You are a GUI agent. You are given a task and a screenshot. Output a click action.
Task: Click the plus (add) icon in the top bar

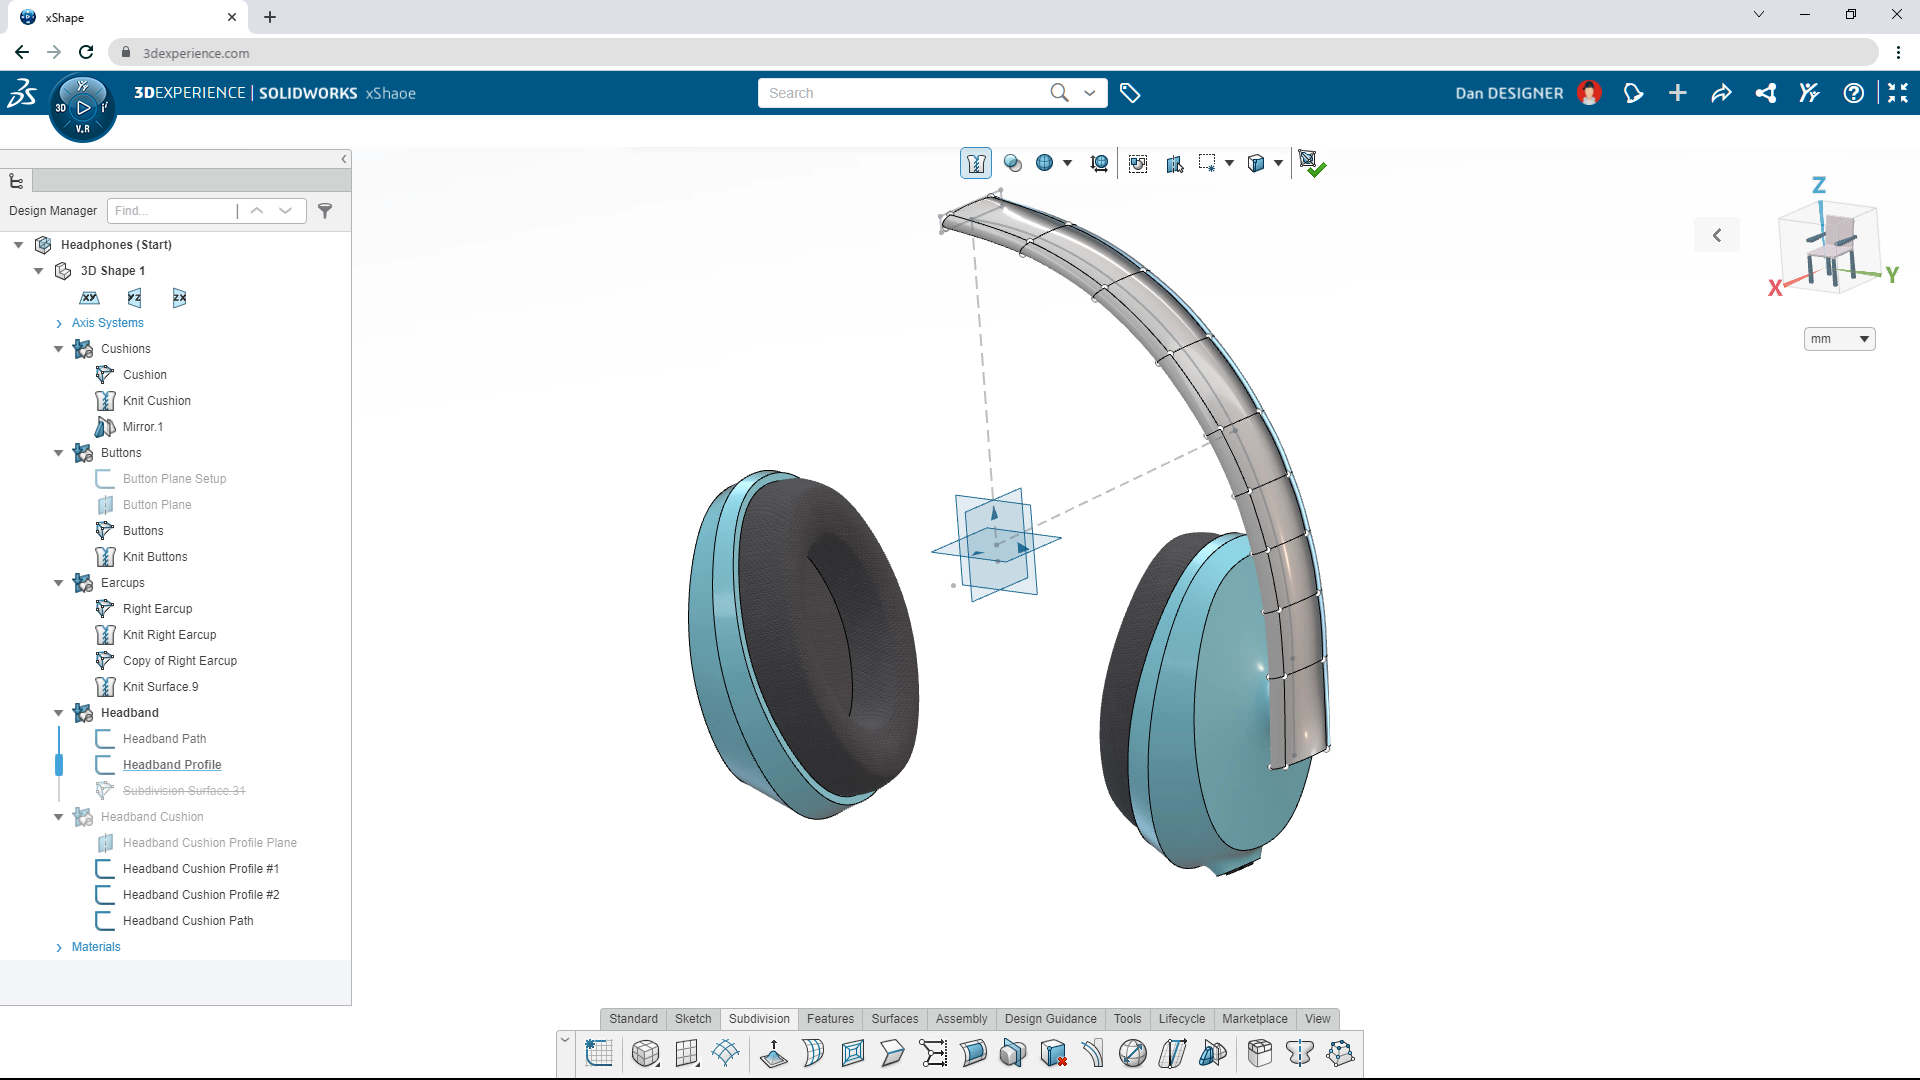pos(1678,92)
